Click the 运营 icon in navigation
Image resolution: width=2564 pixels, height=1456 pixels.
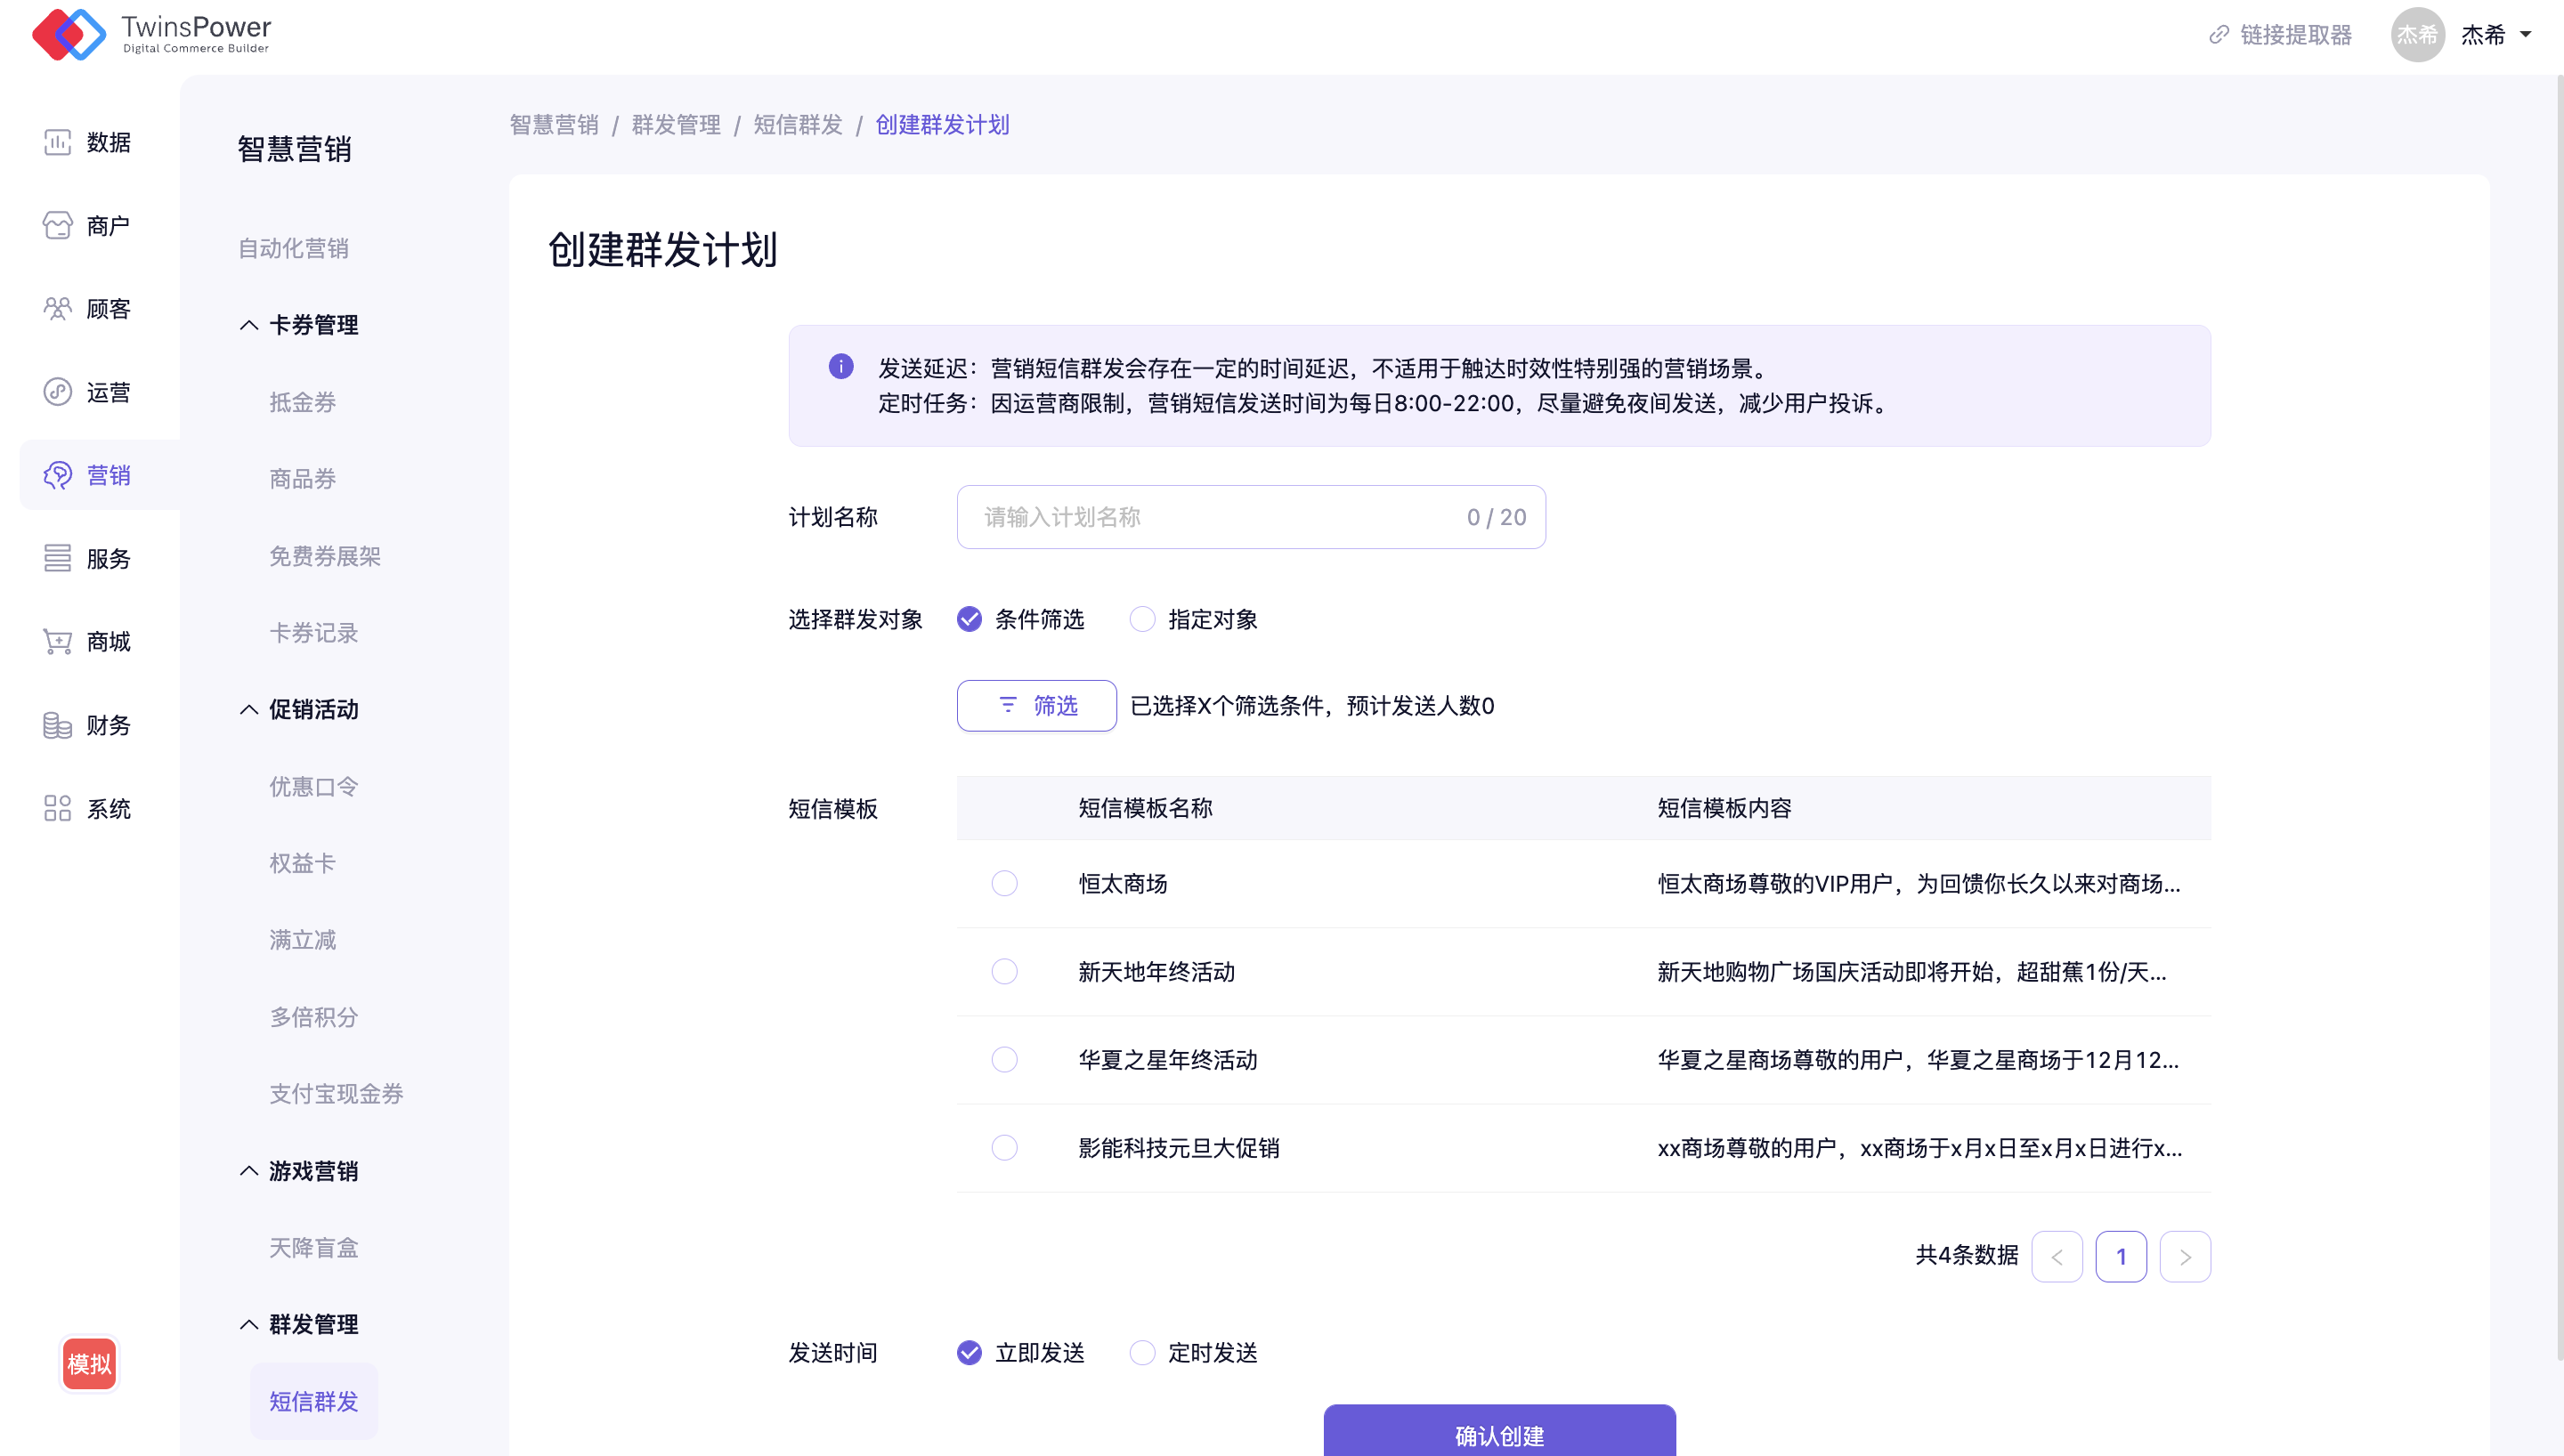click(x=57, y=391)
